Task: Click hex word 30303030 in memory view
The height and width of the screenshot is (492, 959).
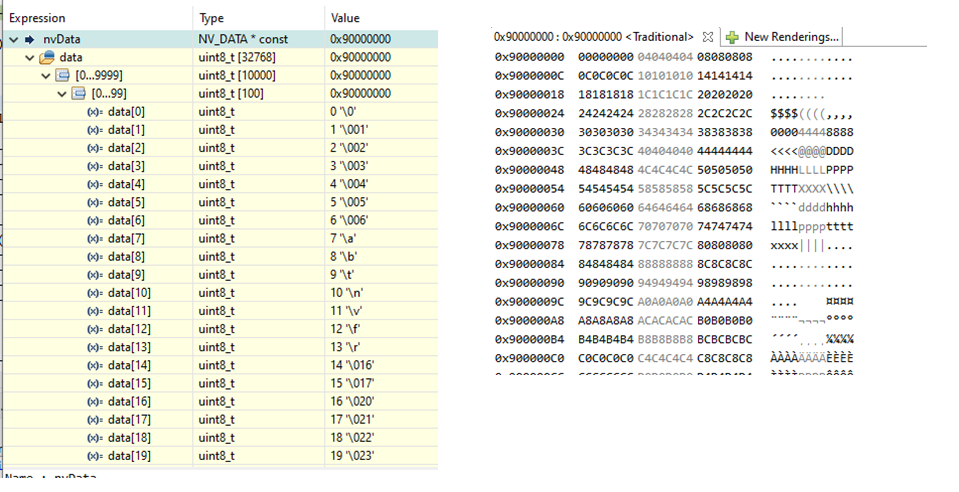Action: 606,132
